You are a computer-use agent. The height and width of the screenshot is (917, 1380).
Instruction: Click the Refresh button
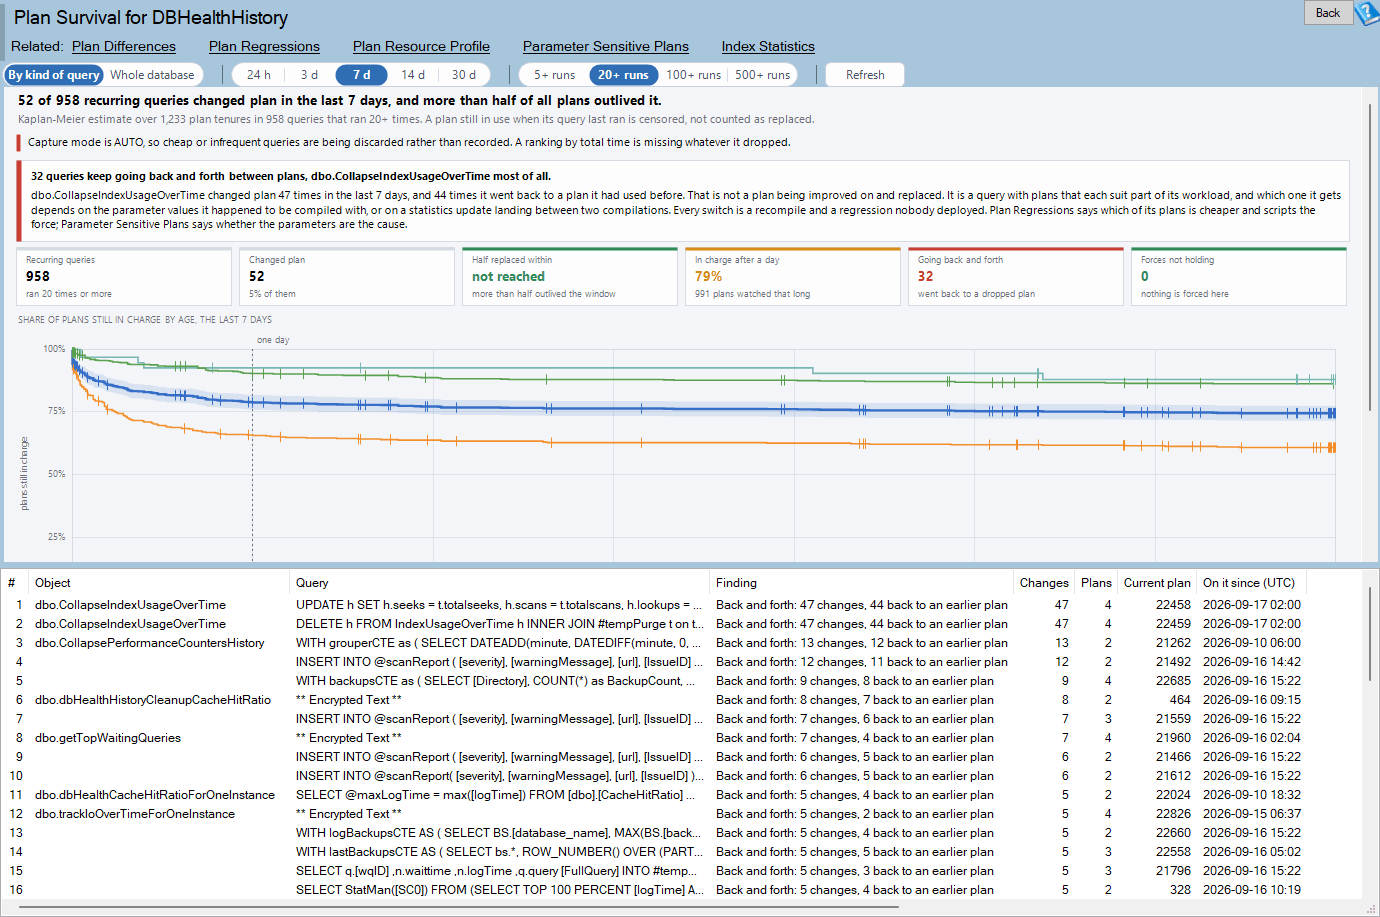click(865, 75)
